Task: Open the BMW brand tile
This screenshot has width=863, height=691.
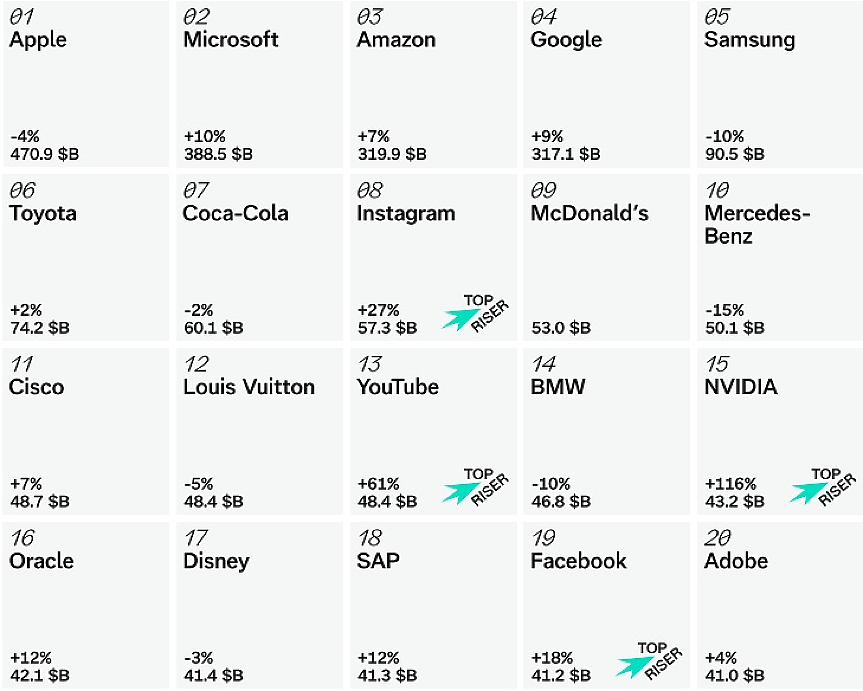Action: pos(606,432)
